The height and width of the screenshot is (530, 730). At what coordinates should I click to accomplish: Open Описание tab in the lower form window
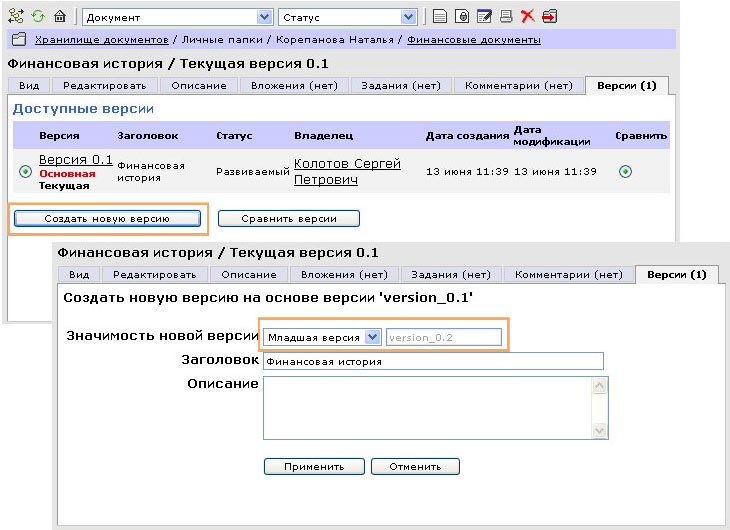point(249,274)
